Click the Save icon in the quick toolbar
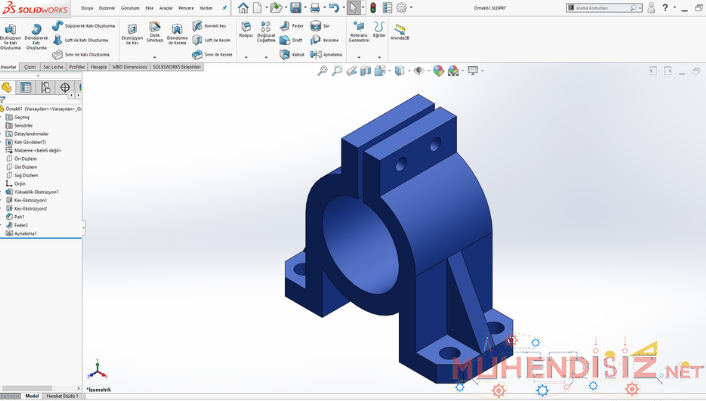This screenshot has width=706, height=401. tap(296, 8)
